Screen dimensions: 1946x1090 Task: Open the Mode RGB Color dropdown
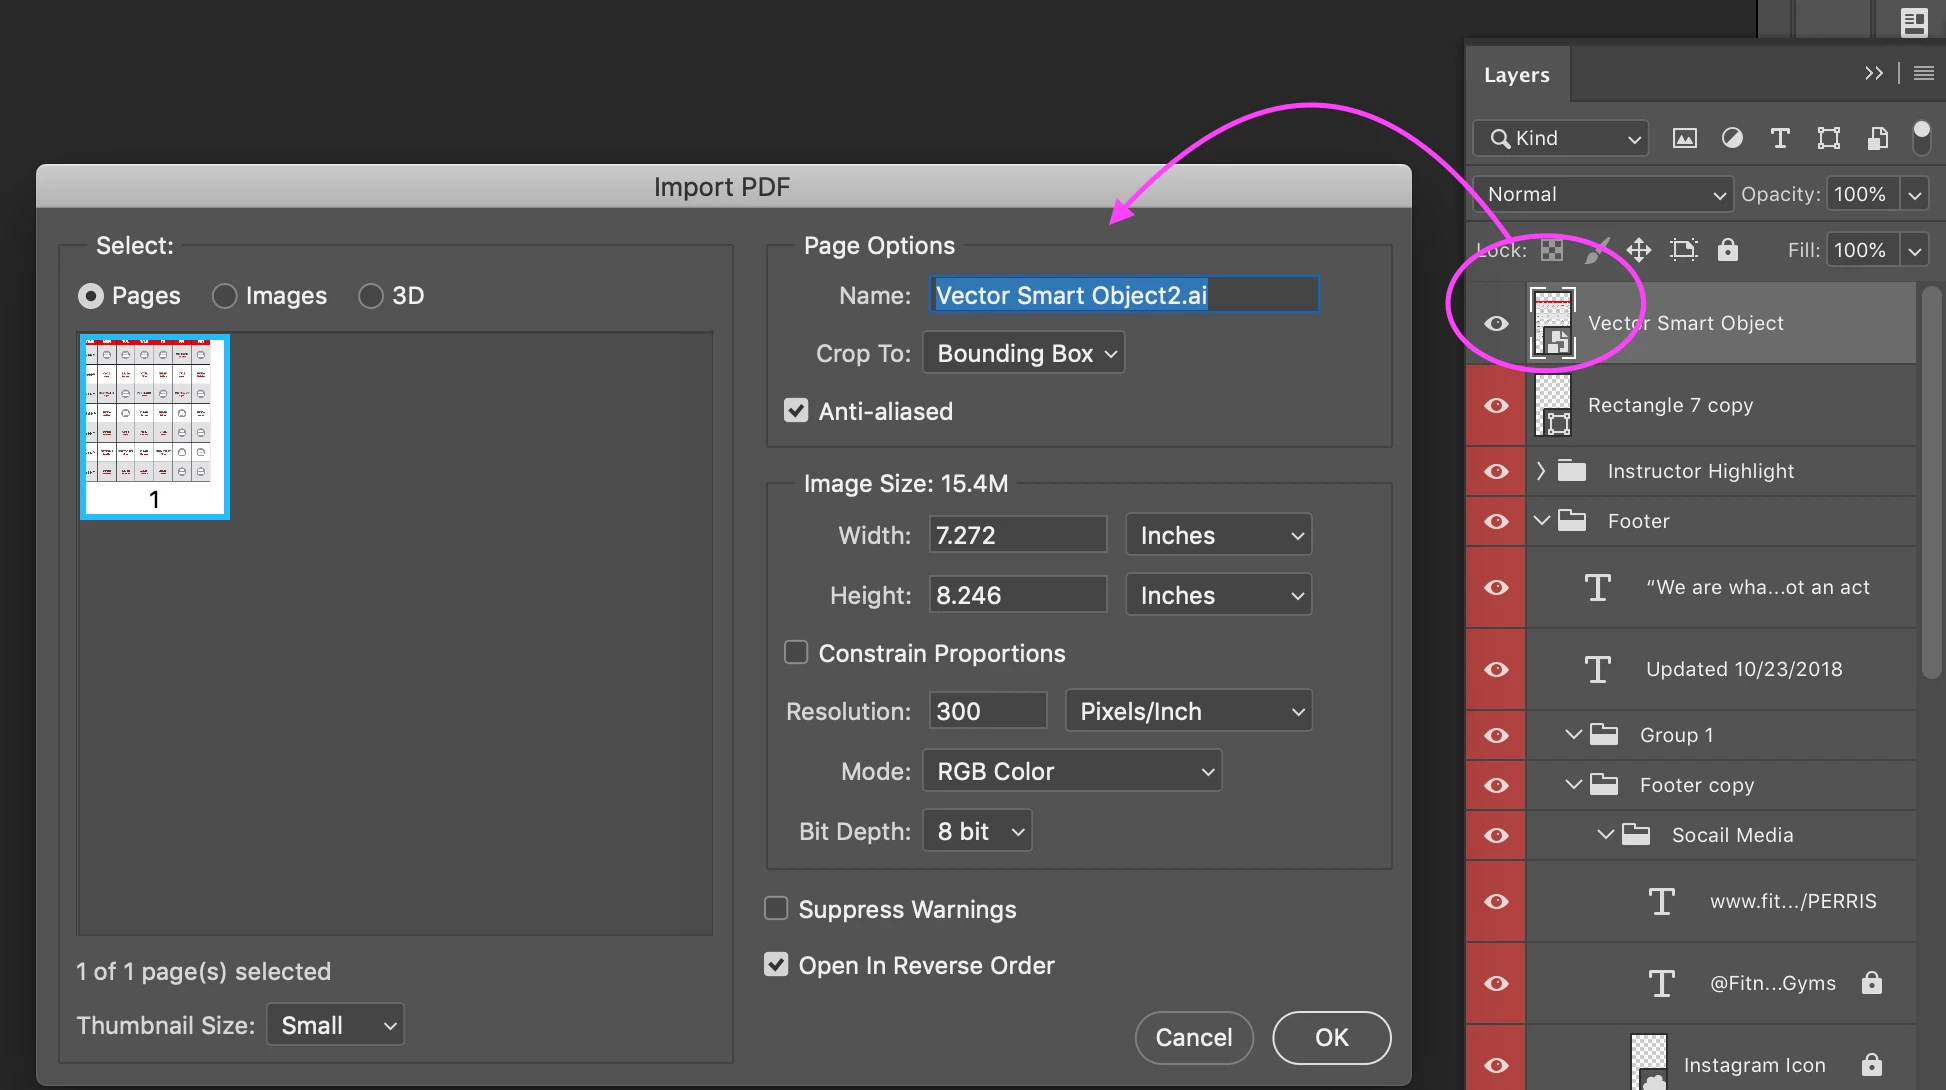coord(1071,771)
